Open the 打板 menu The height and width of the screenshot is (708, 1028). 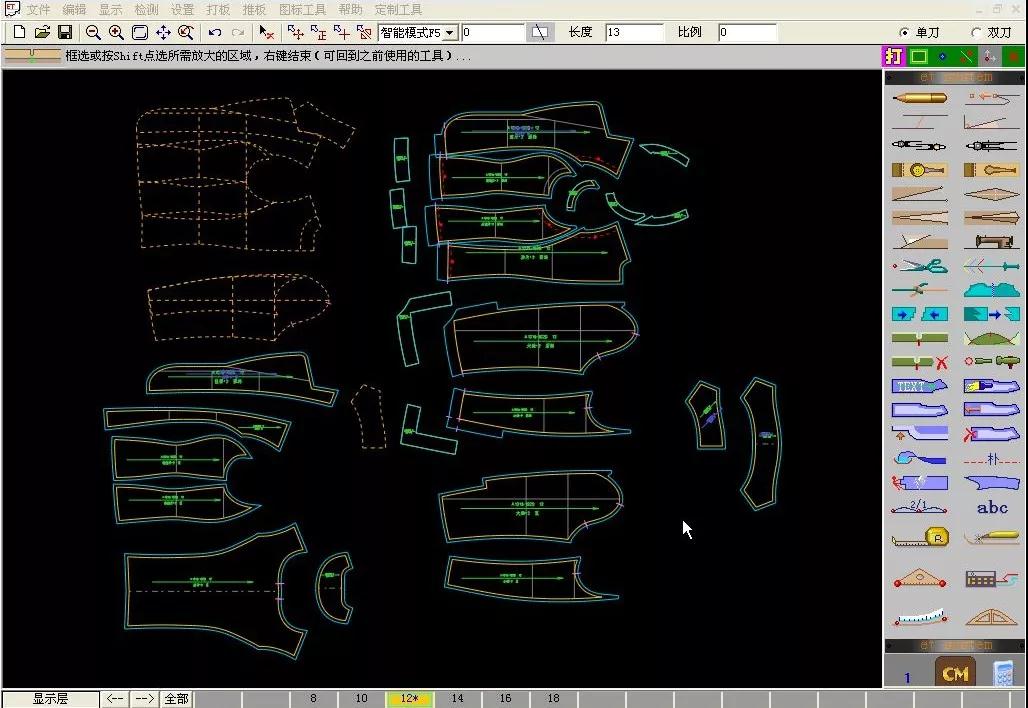(x=218, y=9)
